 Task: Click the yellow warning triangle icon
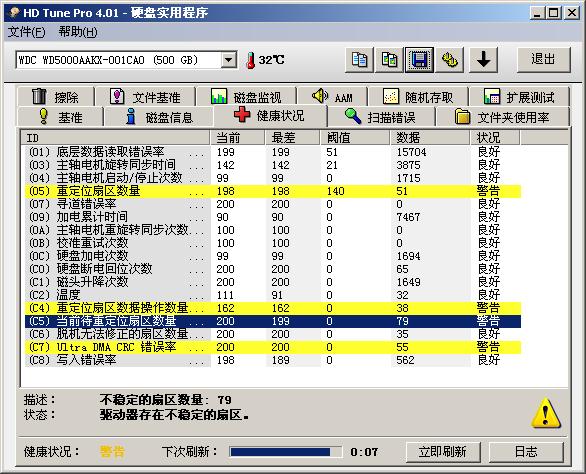tap(546, 413)
